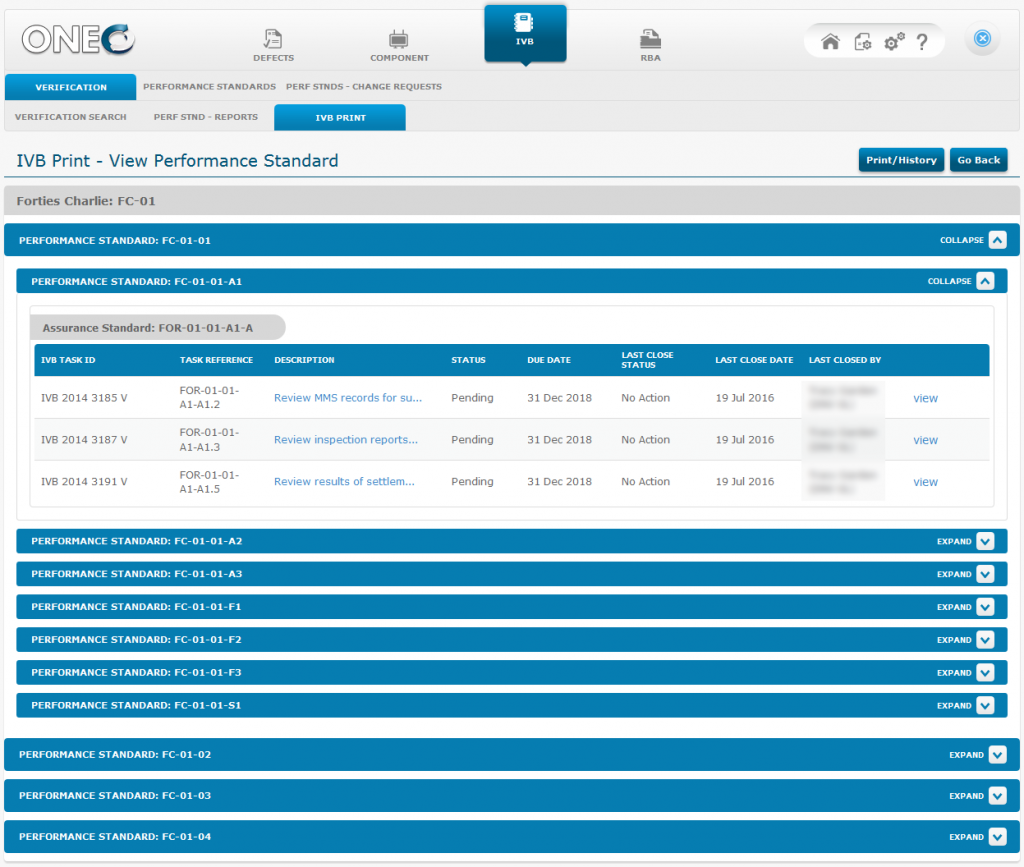
Task: Click last close date of IVB 2014 3185 V
Action: (x=744, y=398)
